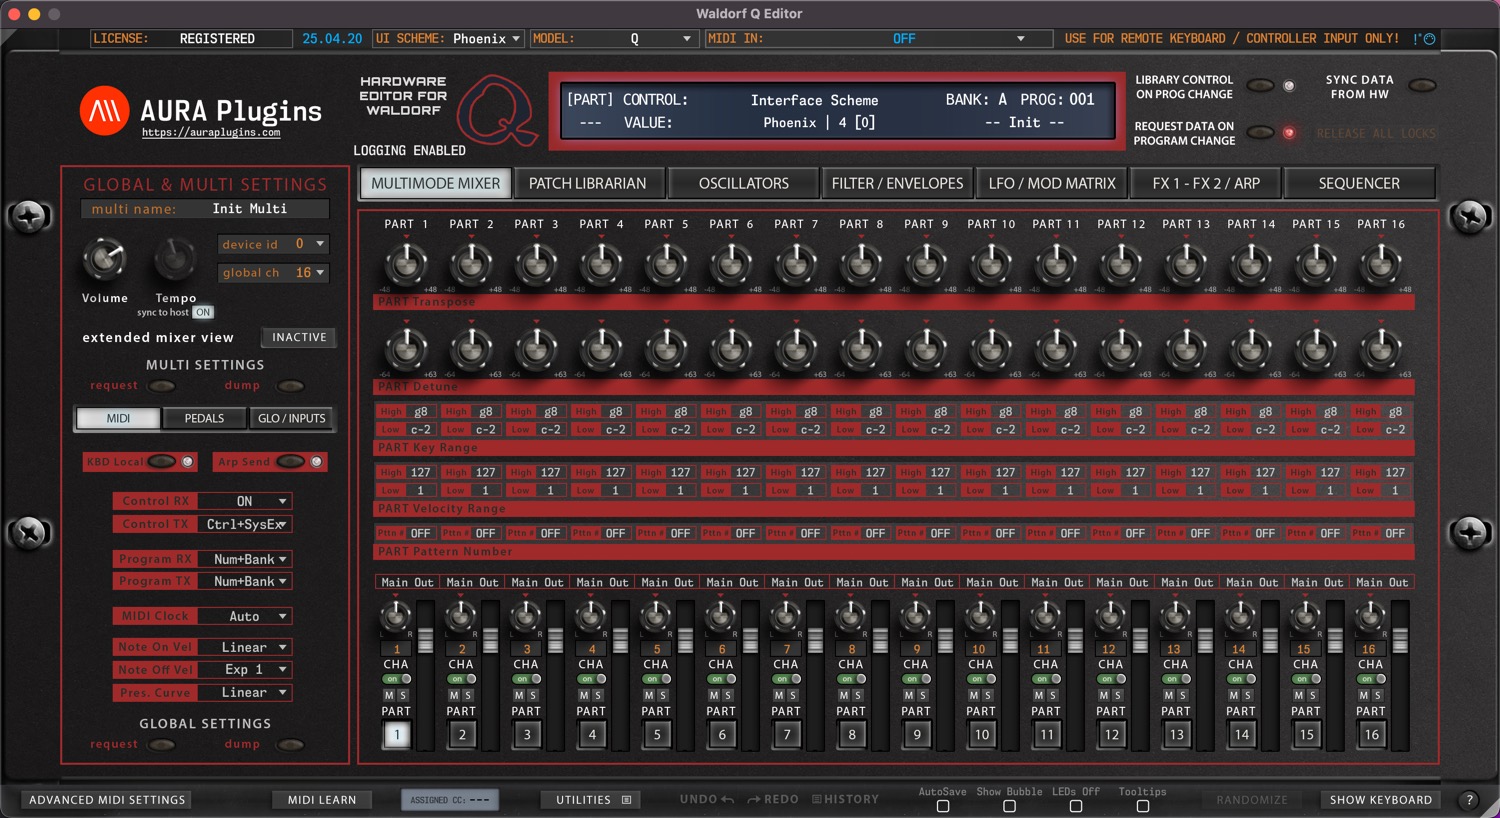The height and width of the screenshot is (818, 1500).
Task: Click the power icon next to MIDI IN
Action: point(1429,39)
